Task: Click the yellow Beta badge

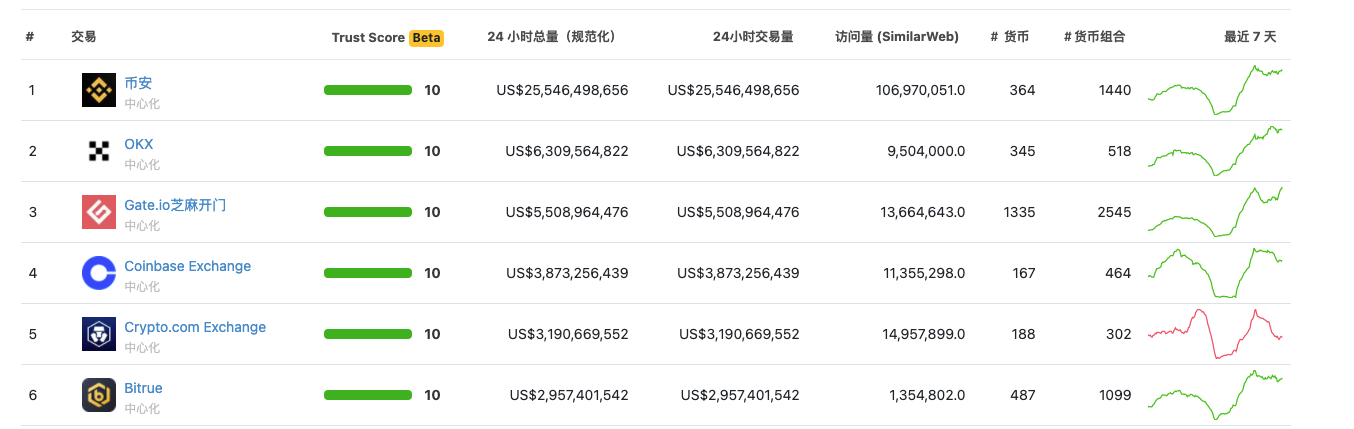Action: coord(426,37)
